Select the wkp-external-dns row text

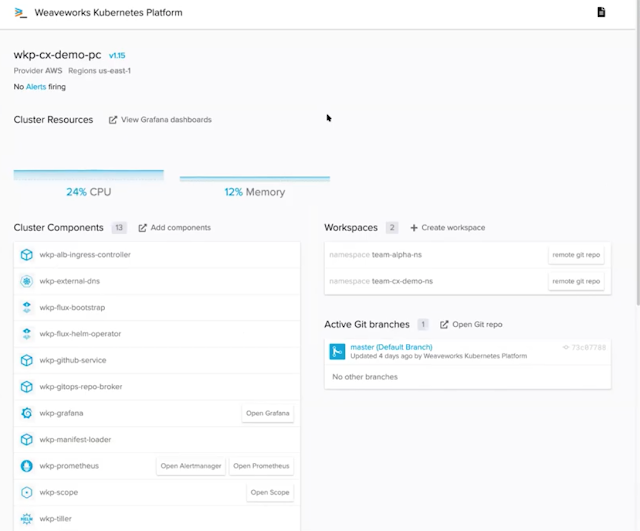[x=69, y=281]
